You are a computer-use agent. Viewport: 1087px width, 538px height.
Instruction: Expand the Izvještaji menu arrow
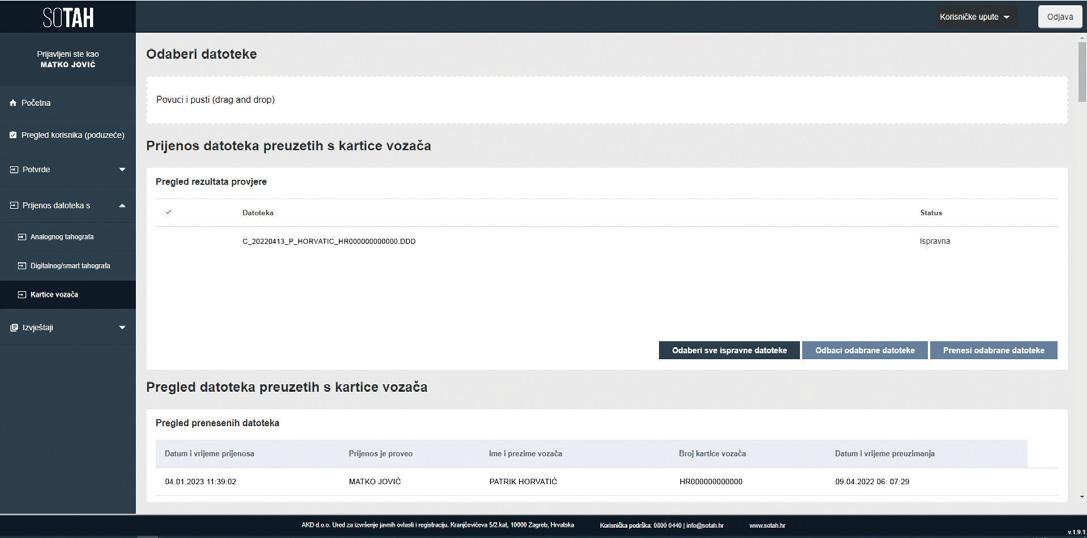point(122,328)
